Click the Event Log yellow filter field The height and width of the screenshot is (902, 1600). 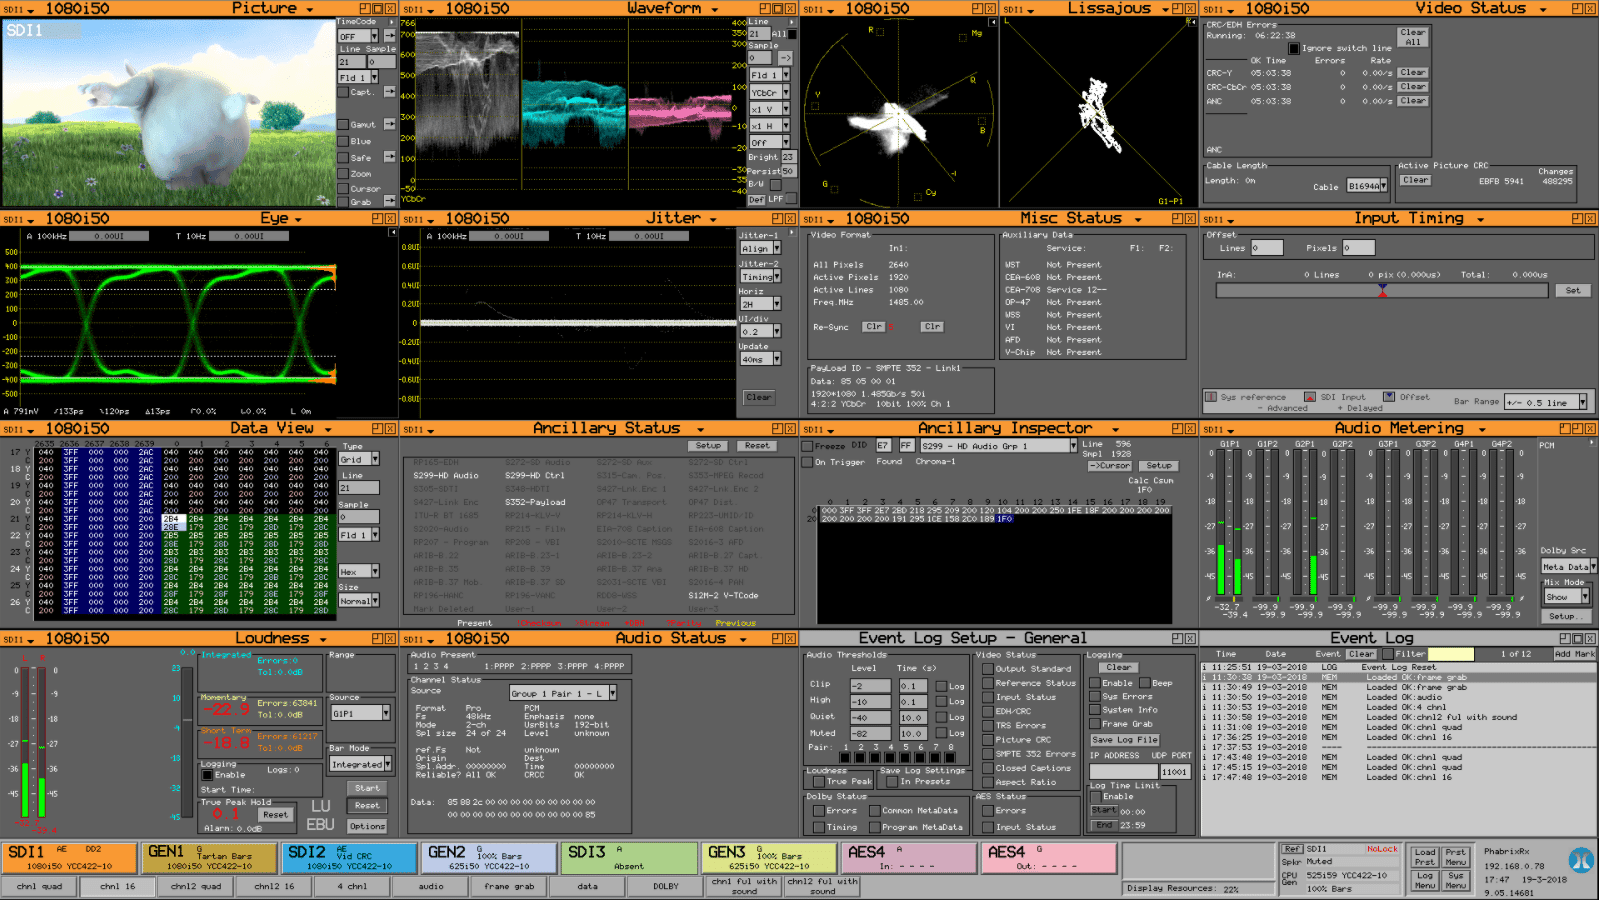pyautogui.click(x=1451, y=654)
